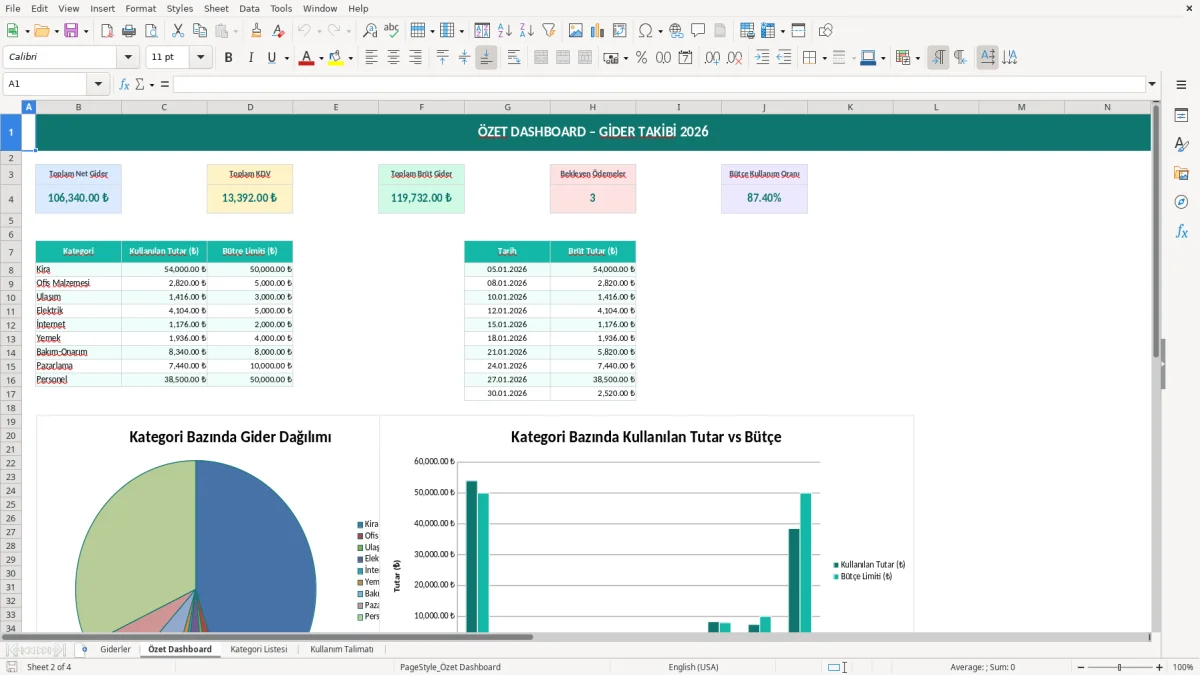Viewport: 1200px width, 675px height.
Task: Open font color dropdown arrow
Action: point(320,58)
